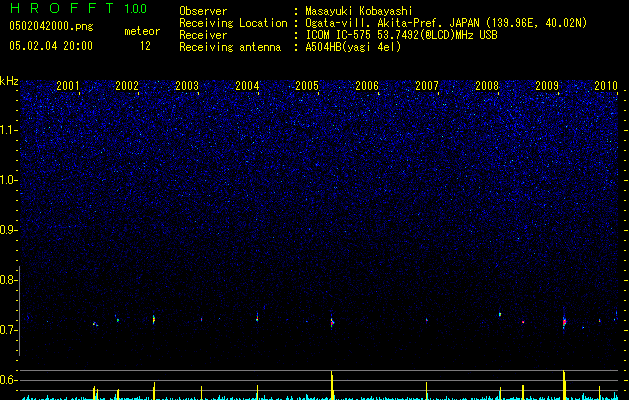
Task: Click the 2010 time axis marker
Action: [606, 85]
